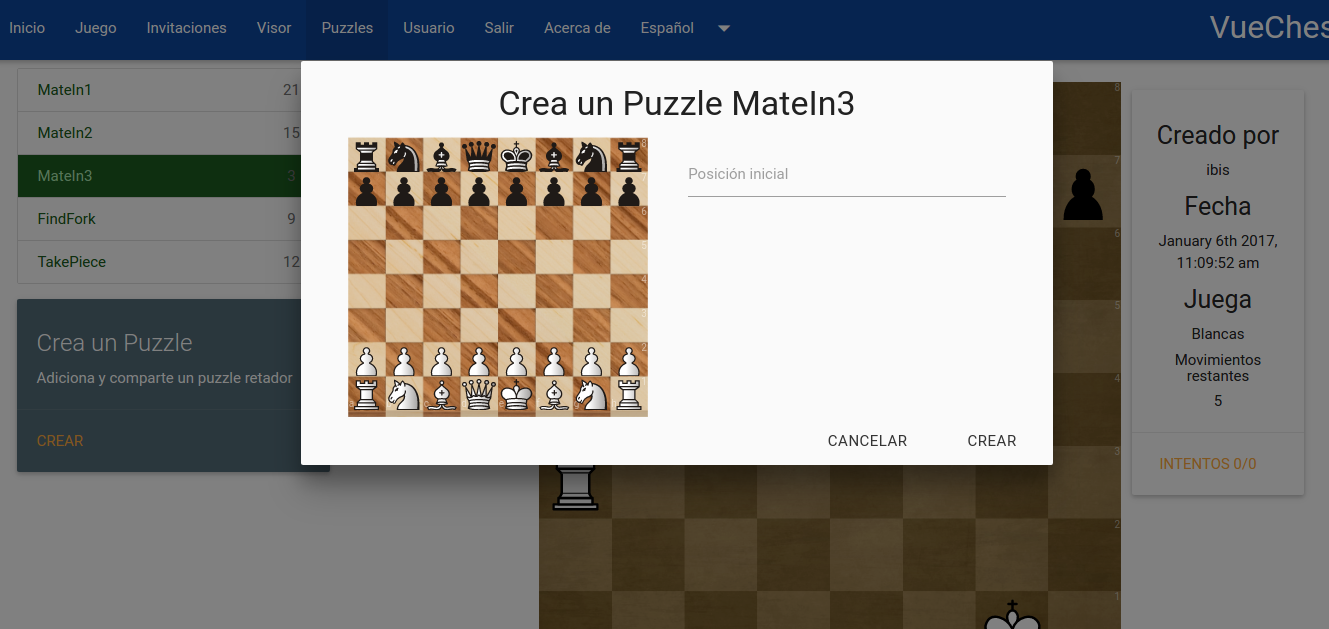Select white pawn on a2 in dialog board
1329x629 pixels.
coord(367,360)
